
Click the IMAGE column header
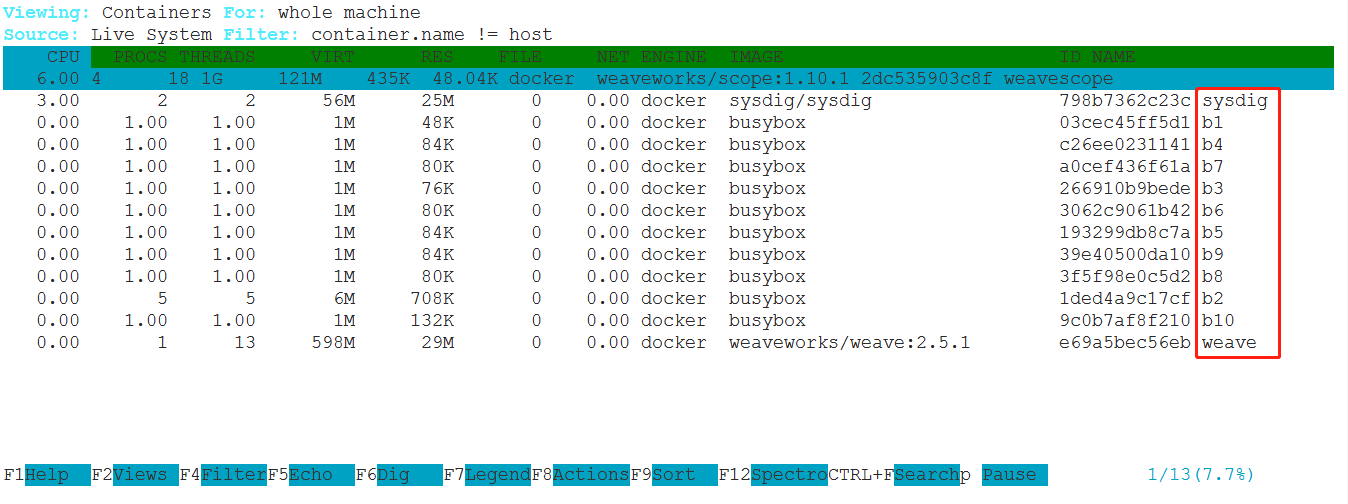click(x=756, y=57)
